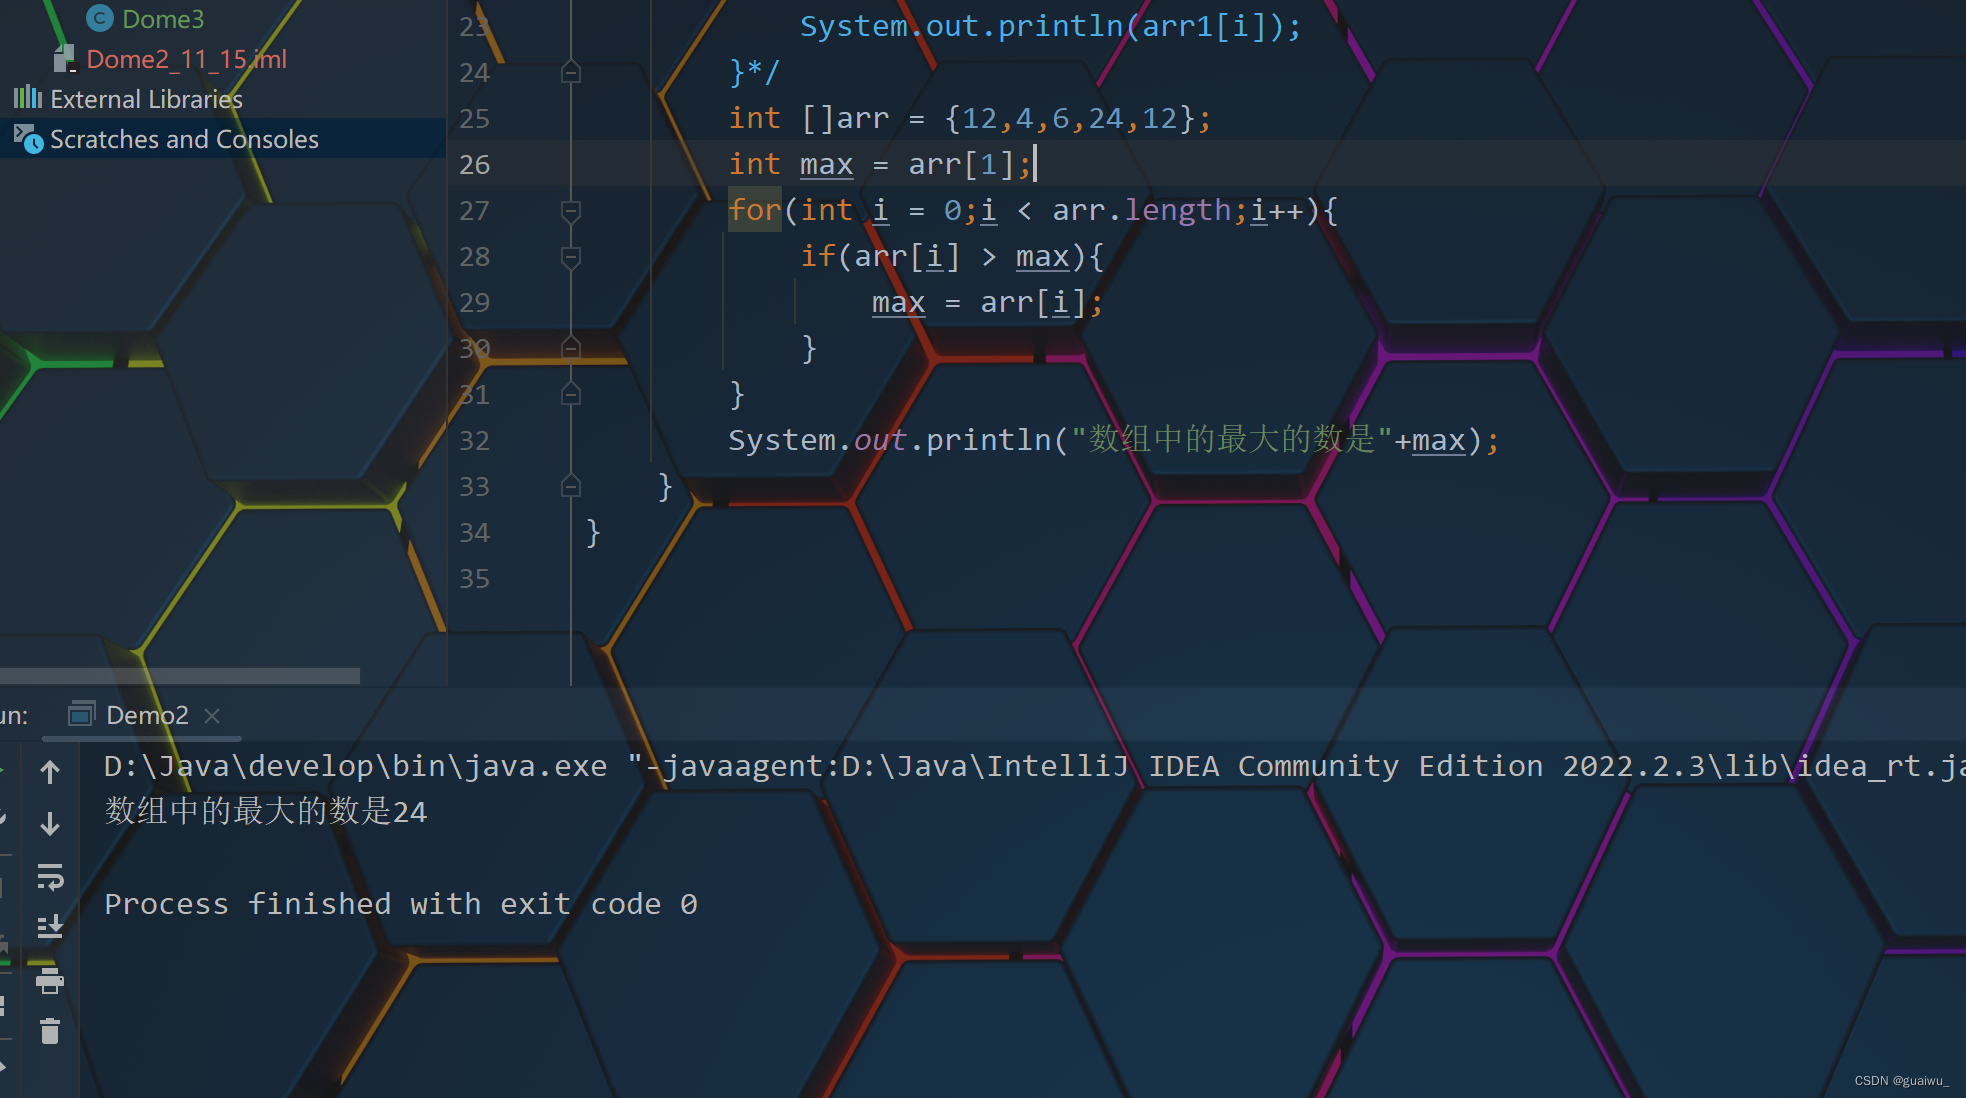
Task: Collapse the if-block fold marker at line 28
Action: (x=571, y=257)
